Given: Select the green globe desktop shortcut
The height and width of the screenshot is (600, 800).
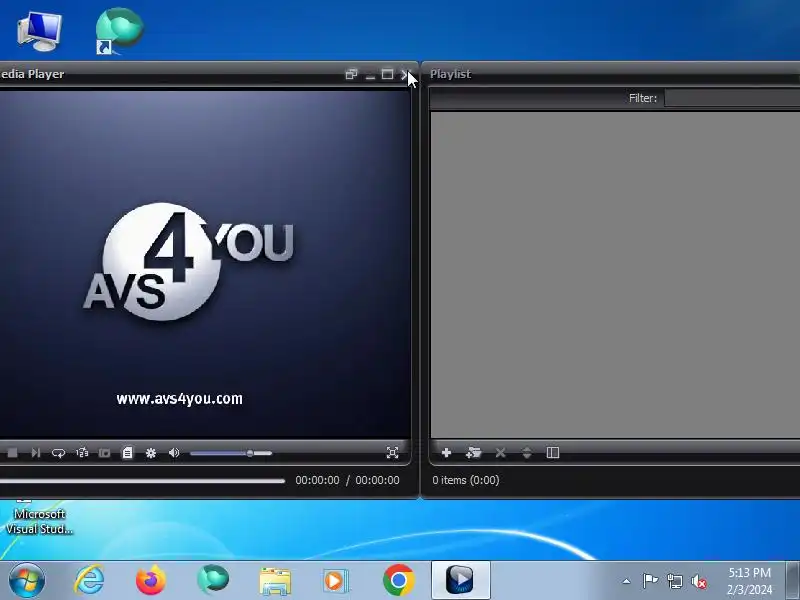Looking at the screenshot, I should coord(118,31).
